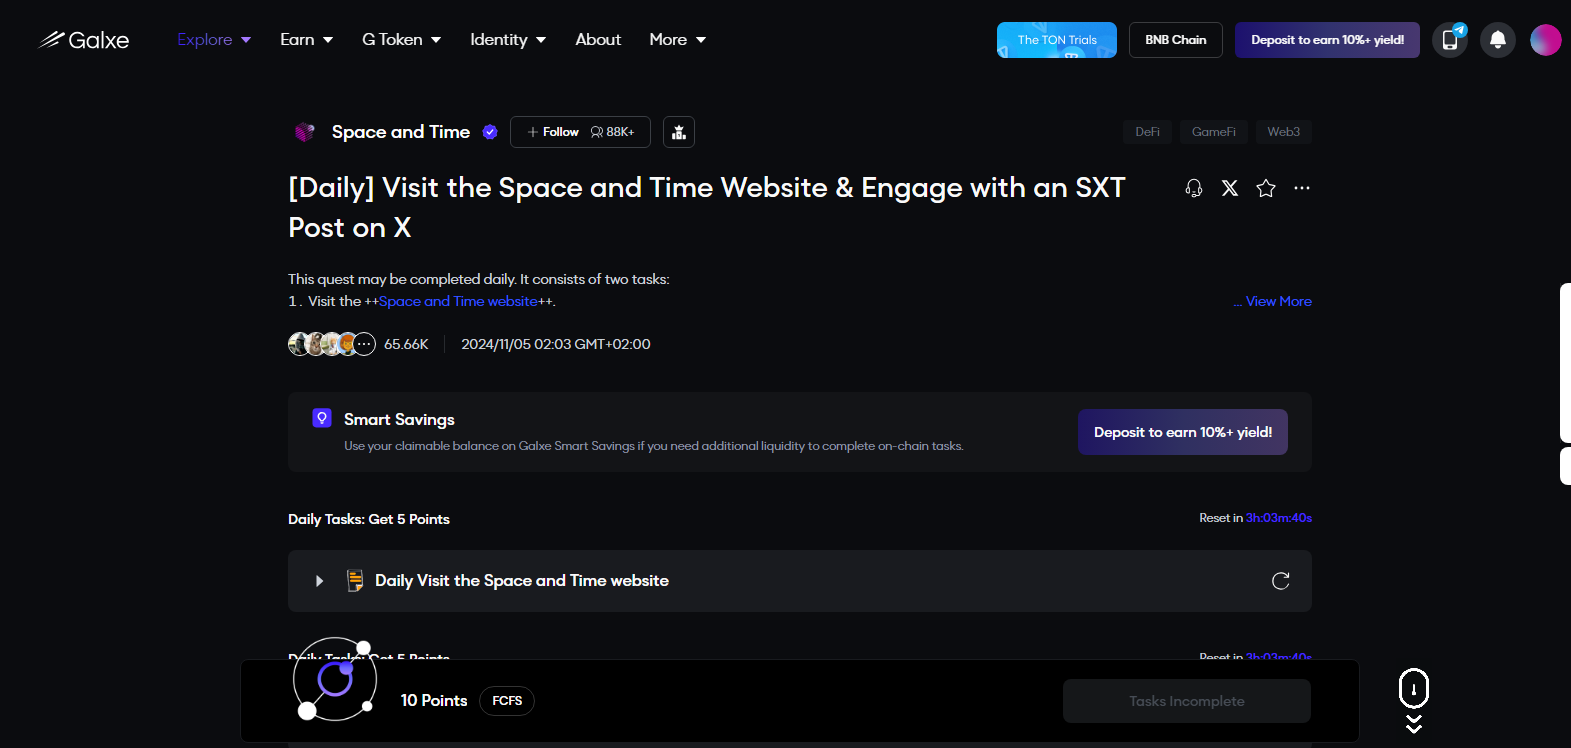
Task: Open the Identity dropdown
Action: point(508,40)
